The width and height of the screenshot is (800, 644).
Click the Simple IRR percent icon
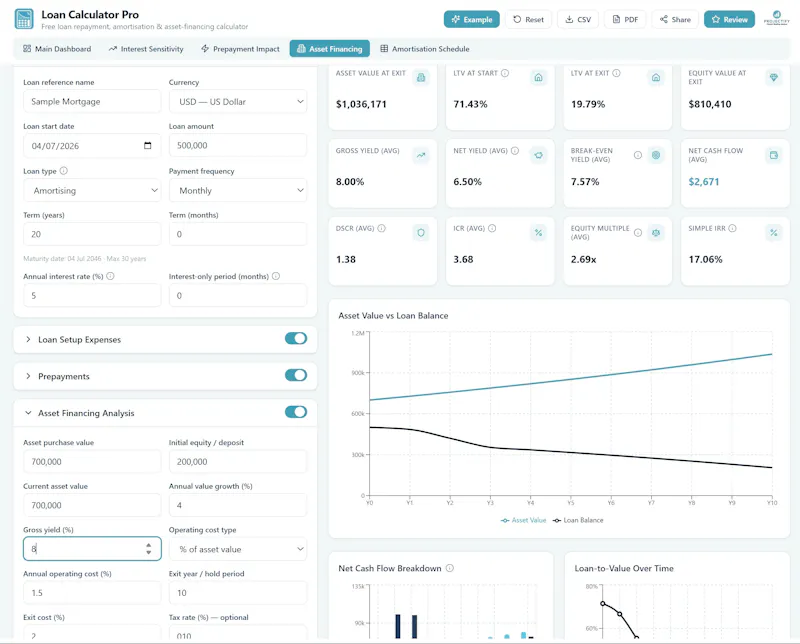[773, 233]
